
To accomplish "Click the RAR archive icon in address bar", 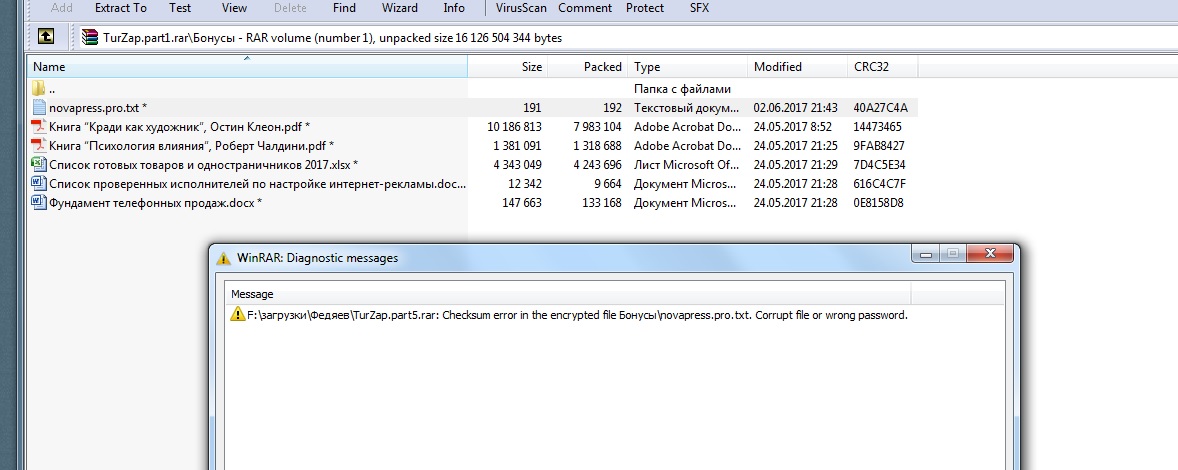I will pyautogui.click(x=89, y=37).
